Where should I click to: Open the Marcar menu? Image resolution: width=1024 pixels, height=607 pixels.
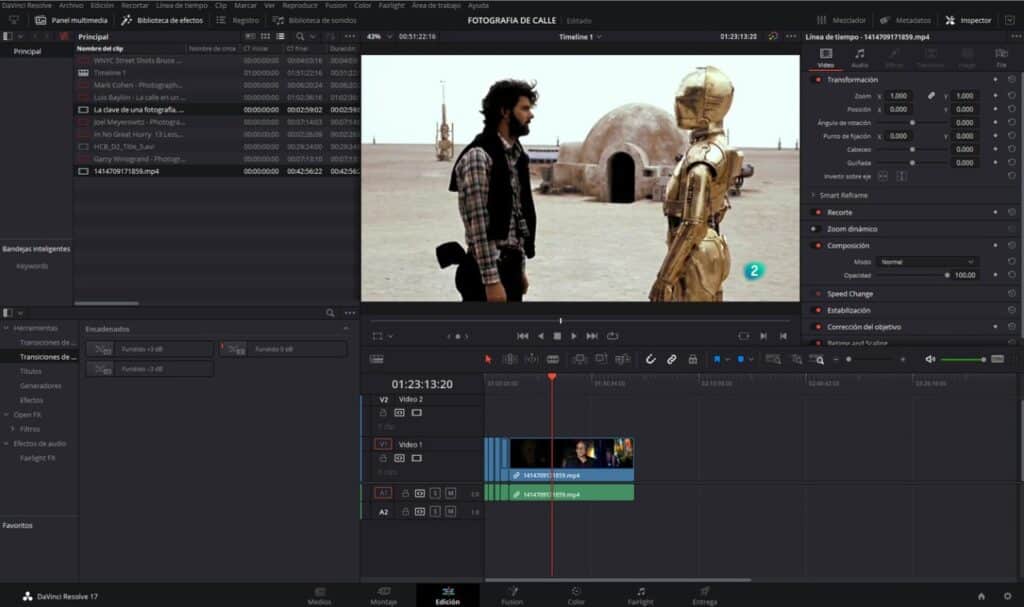coord(246,5)
